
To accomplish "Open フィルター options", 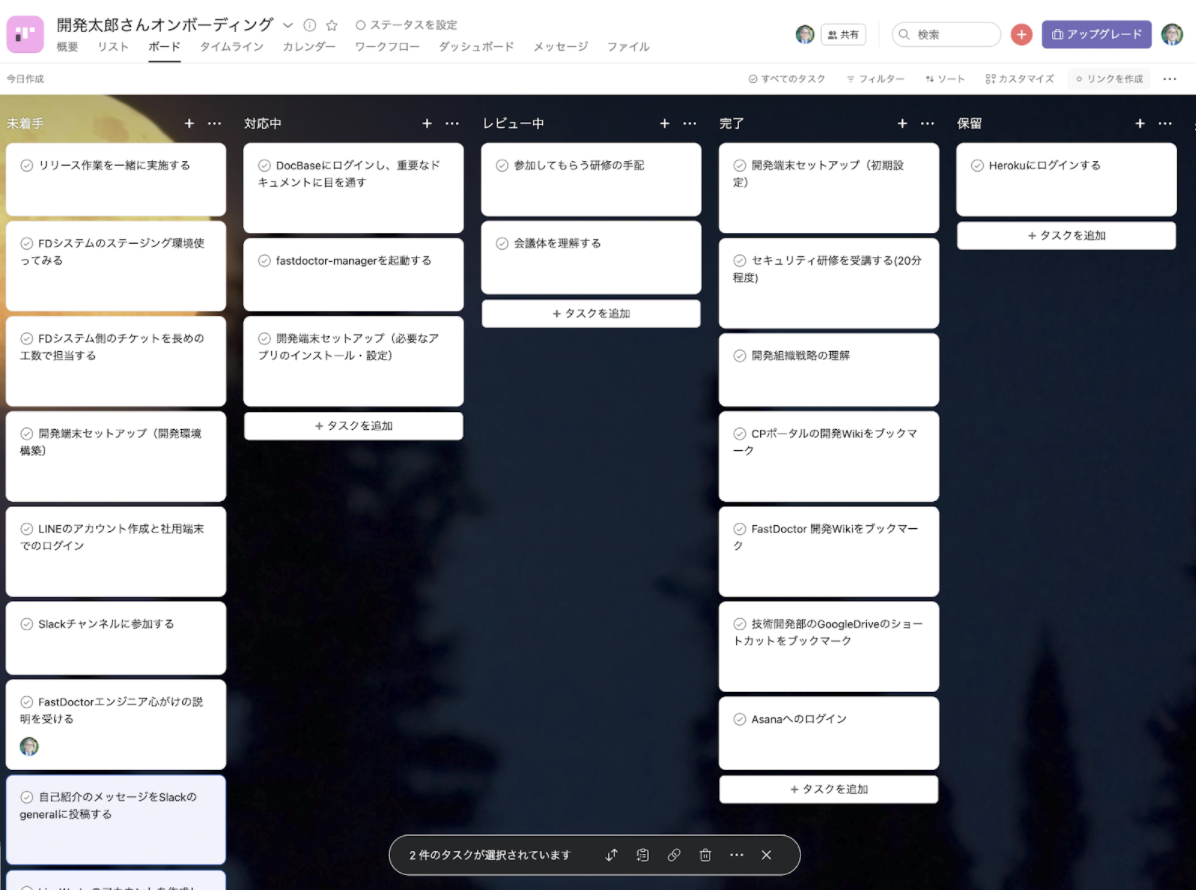I will click(x=876, y=79).
